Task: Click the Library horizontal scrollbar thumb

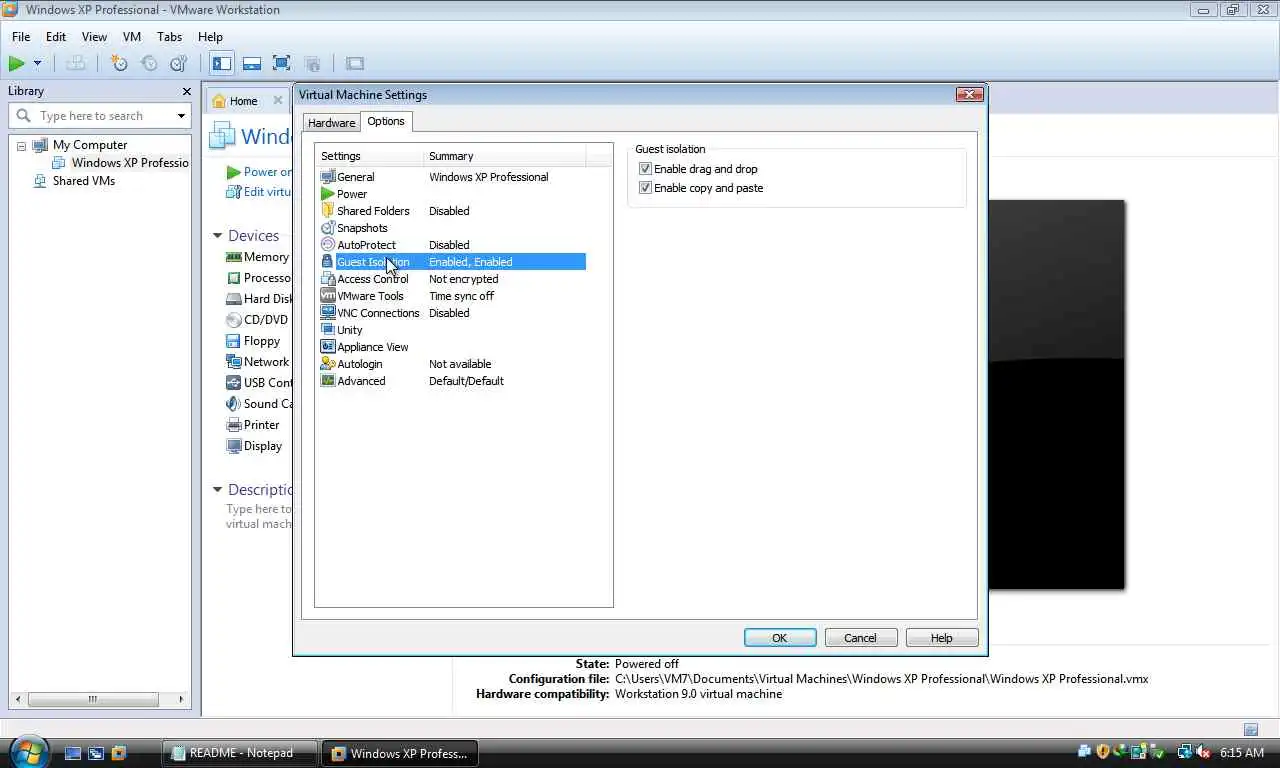Action: click(x=93, y=699)
